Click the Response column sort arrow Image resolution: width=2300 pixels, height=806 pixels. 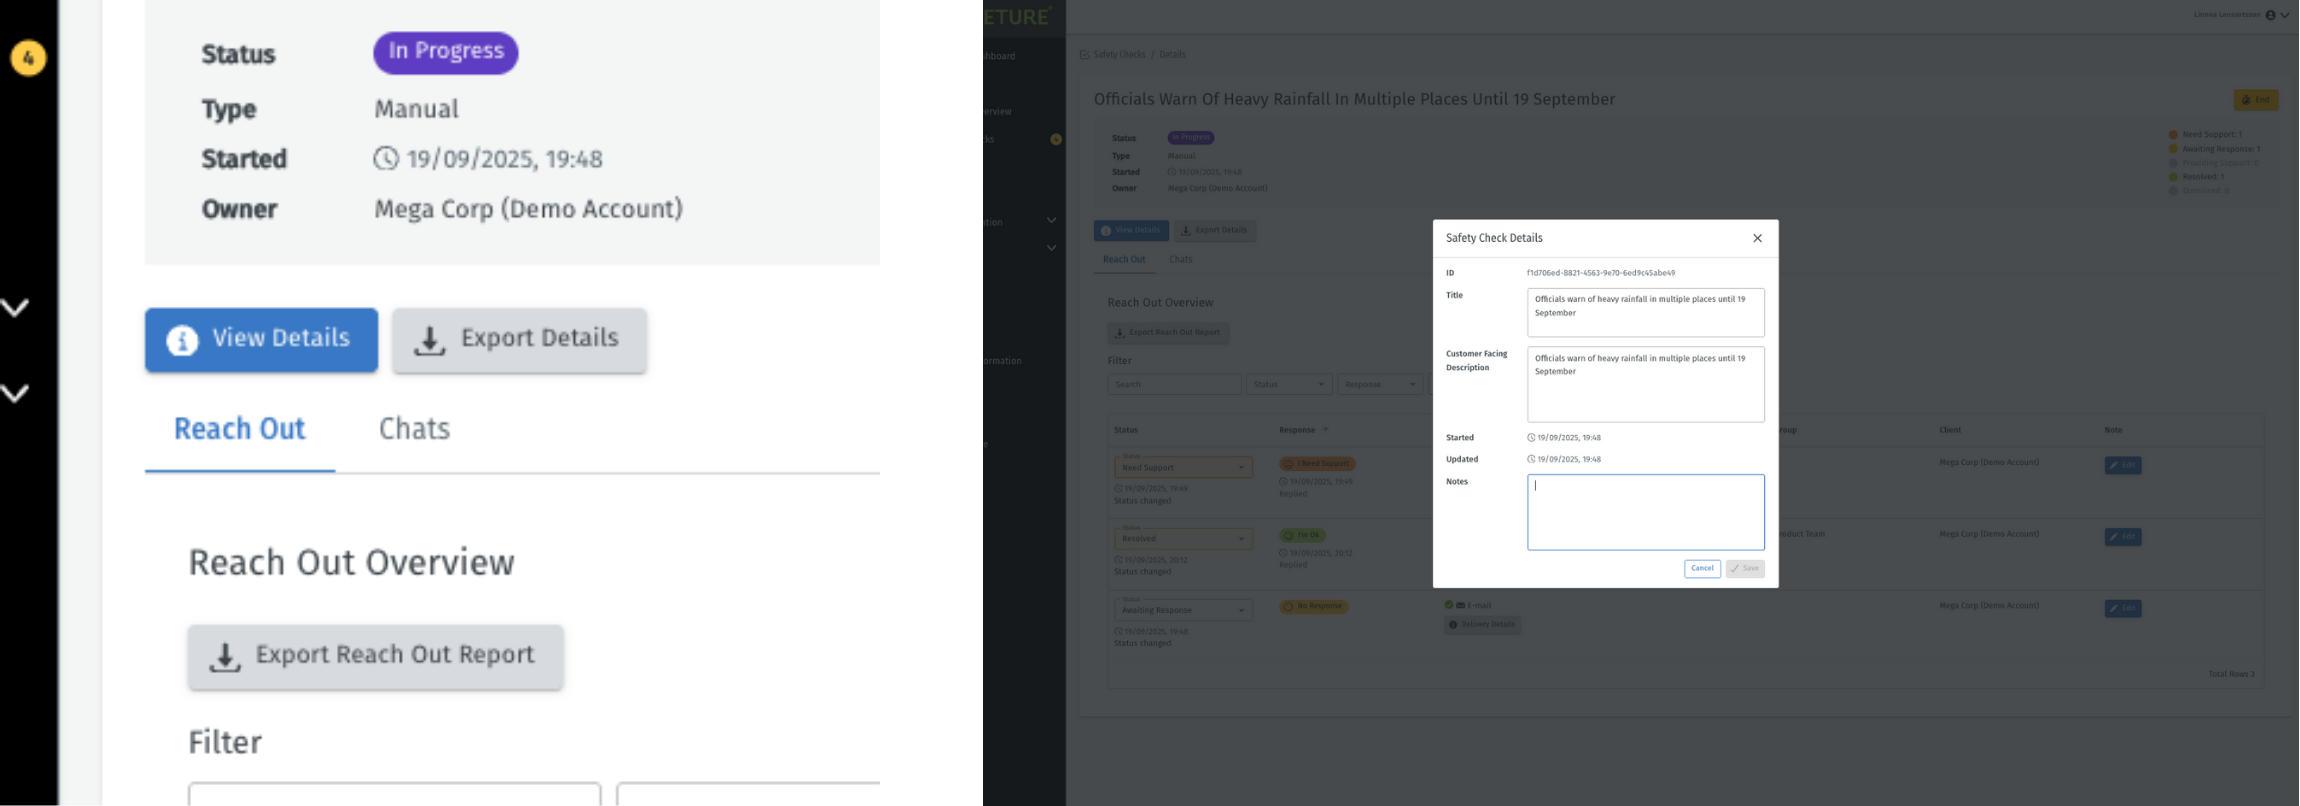(x=1325, y=430)
